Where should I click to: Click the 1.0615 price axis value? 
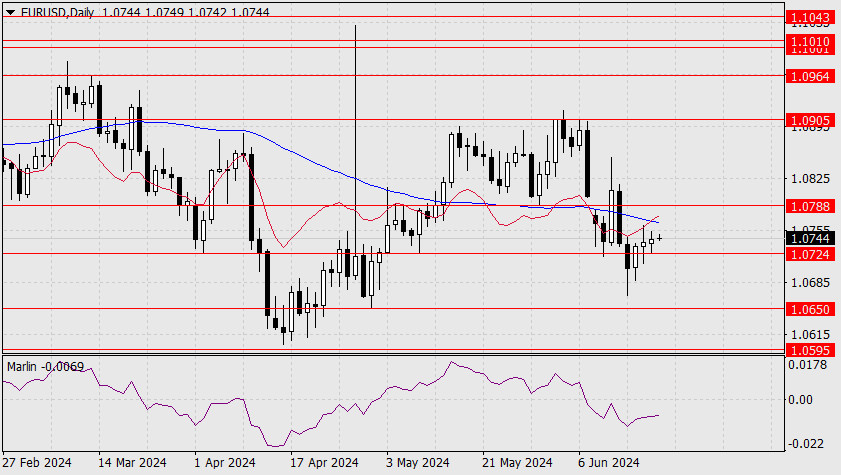pos(810,334)
